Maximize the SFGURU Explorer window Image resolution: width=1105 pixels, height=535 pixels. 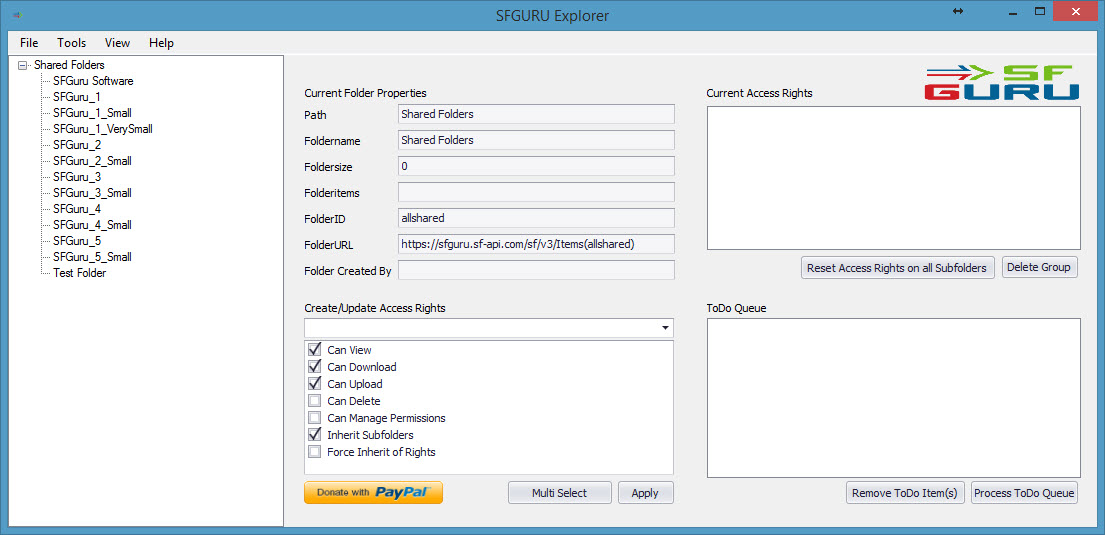[1039, 11]
